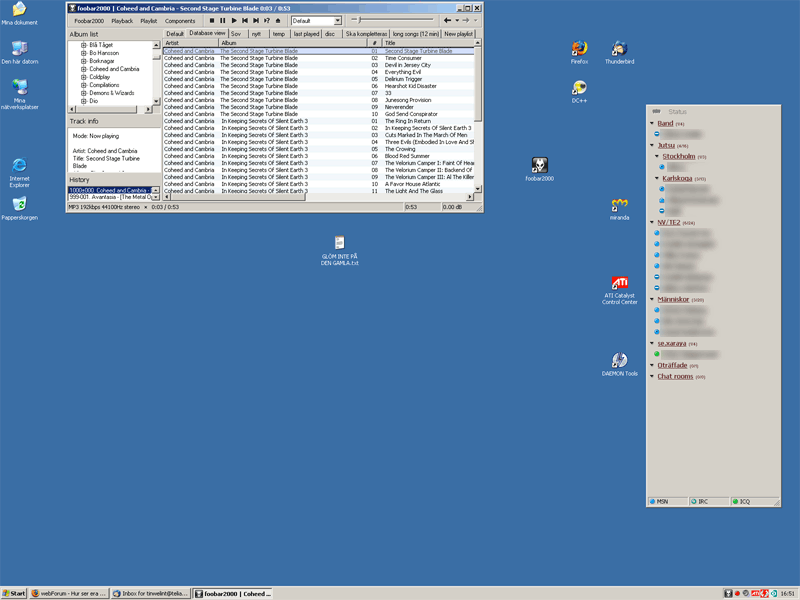Open the Playback menu
The image size is (800, 600).
coord(122,21)
